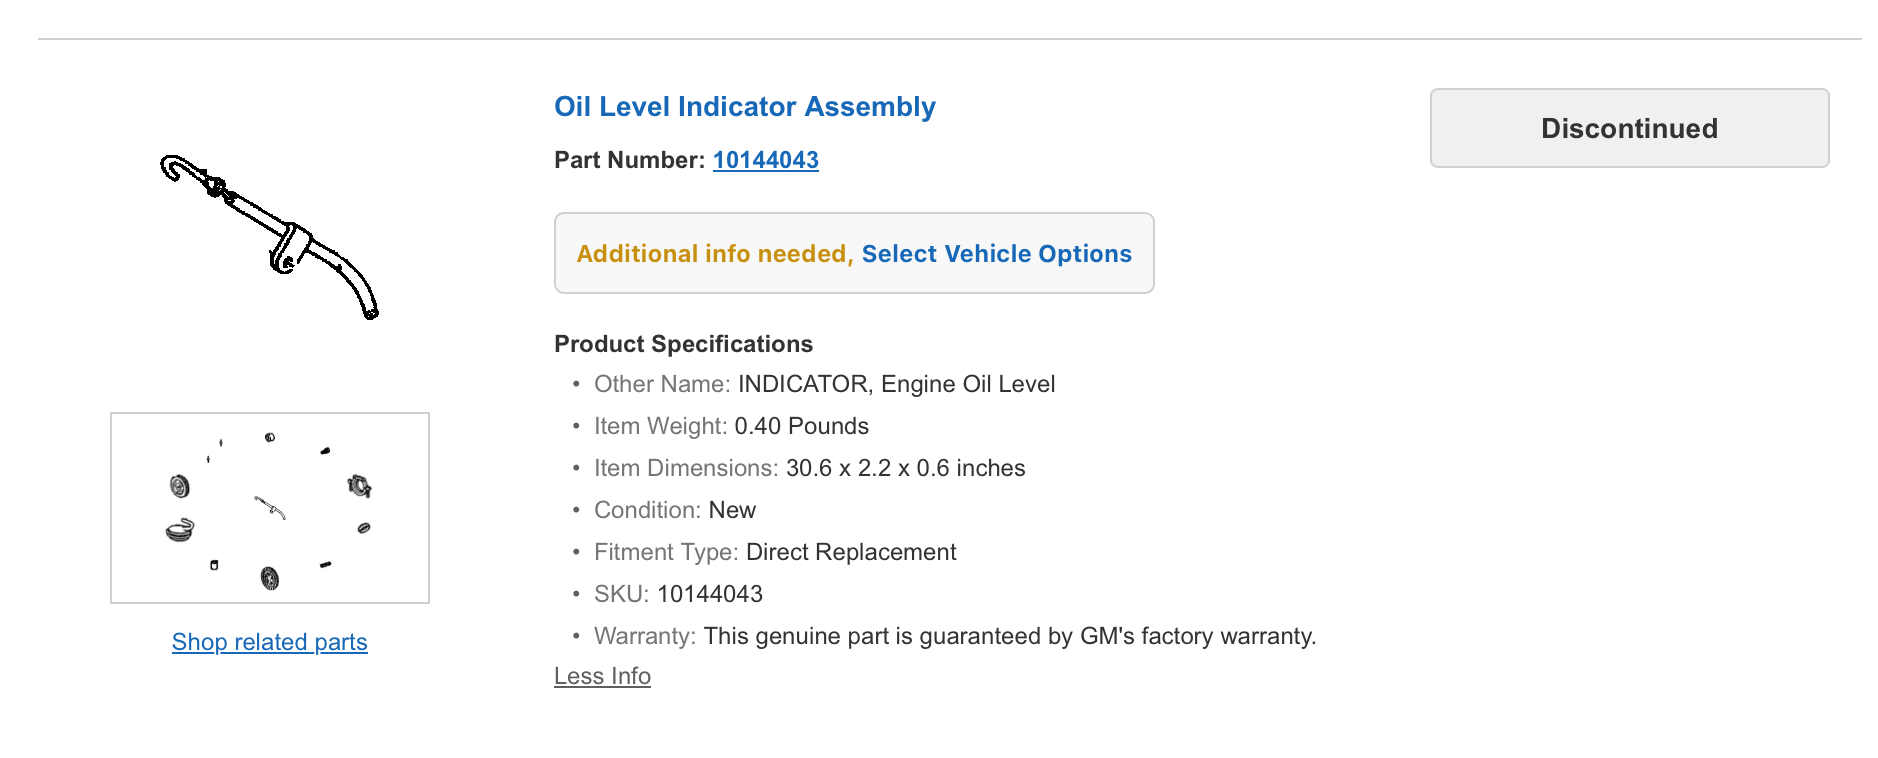Image resolution: width=1878 pixels, height=758 pixels.
Task: Click the GM factory warranty text line
Action: (x=955, y=636)
